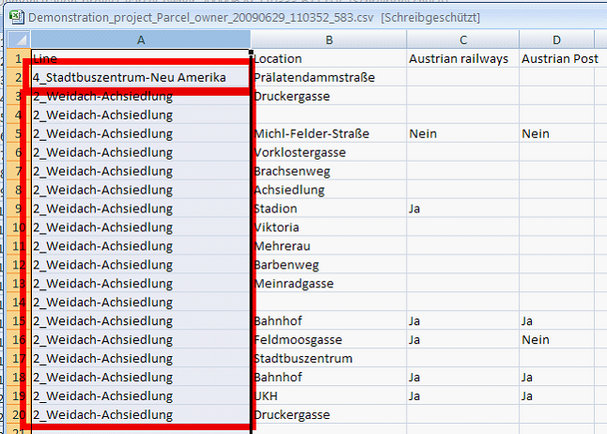
Task: Select 'Ja' in row 19 Austrian railways
Action: pyautogui.click(x=463, y=396)
